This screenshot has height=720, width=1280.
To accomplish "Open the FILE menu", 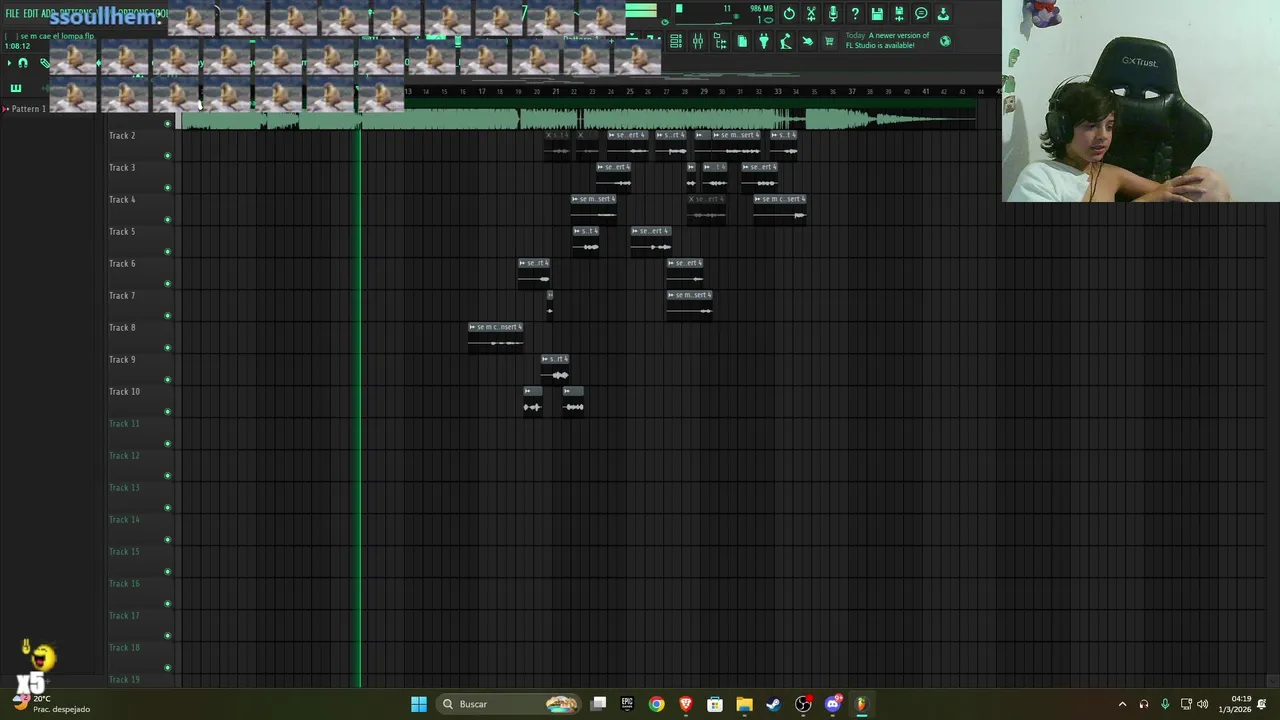I will 12,14.
